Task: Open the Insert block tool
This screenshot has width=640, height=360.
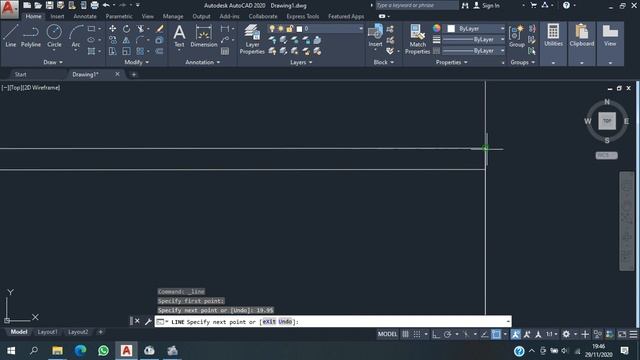Action: (375, 36)
